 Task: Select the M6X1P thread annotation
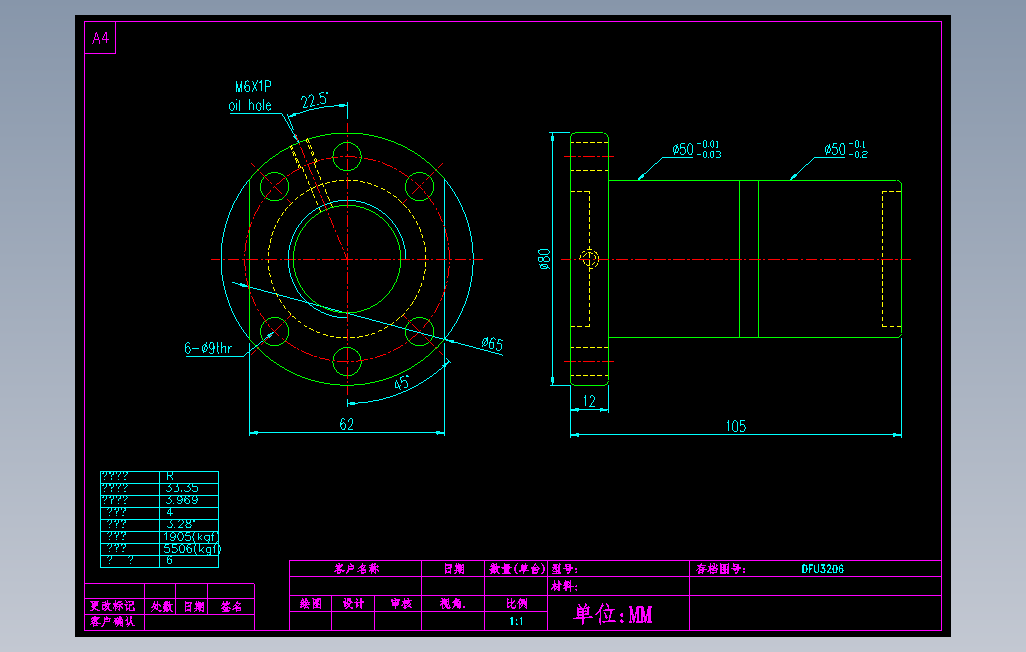coord(253,86)
